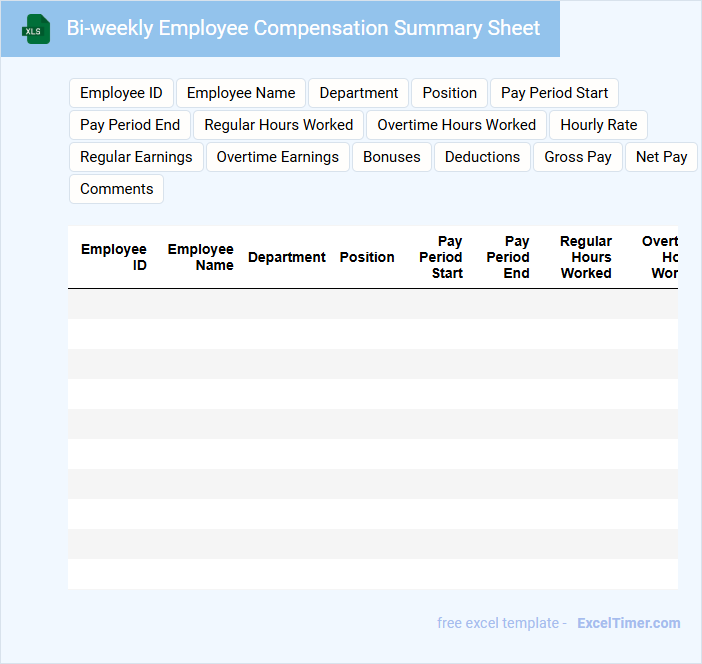Image resolution: width=702 pixels, height=664 pixels.
Task: Choose the Position tag
Action: [449, 93]
